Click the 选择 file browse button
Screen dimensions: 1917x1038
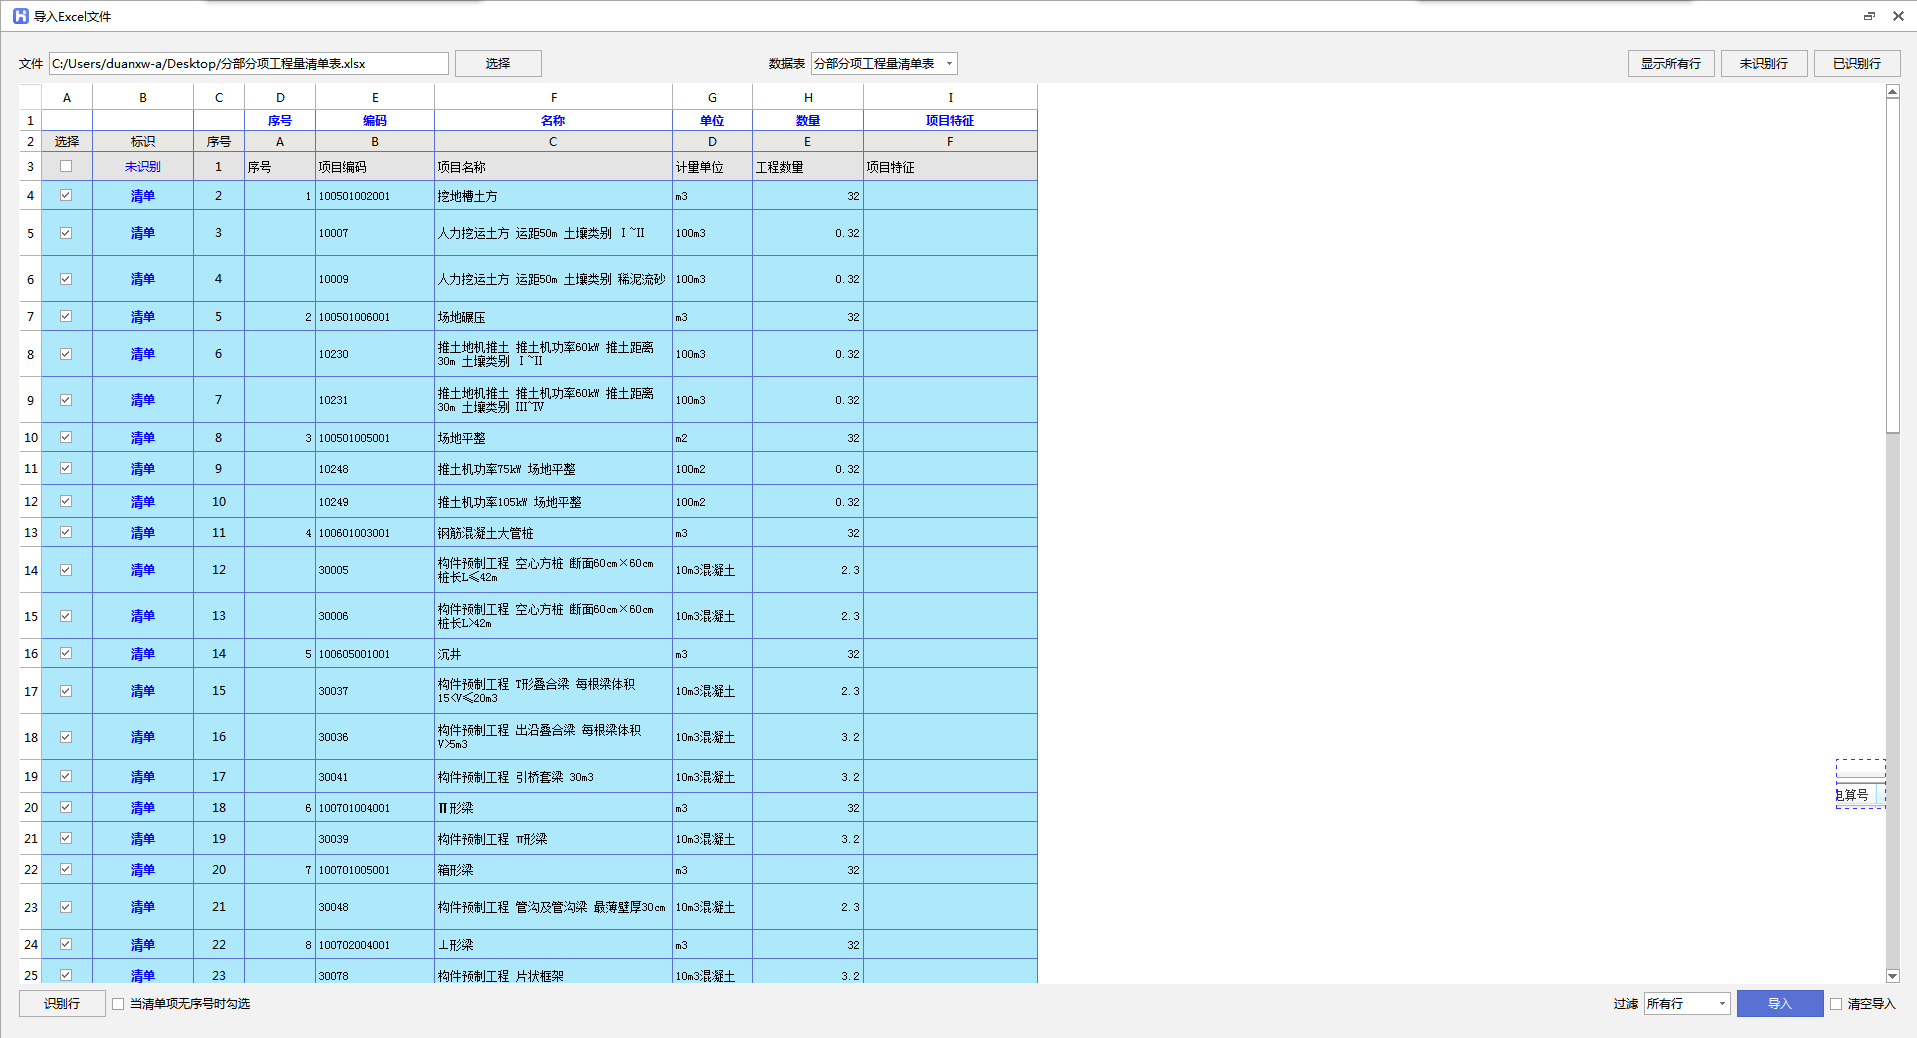click(x=498, y=64)
